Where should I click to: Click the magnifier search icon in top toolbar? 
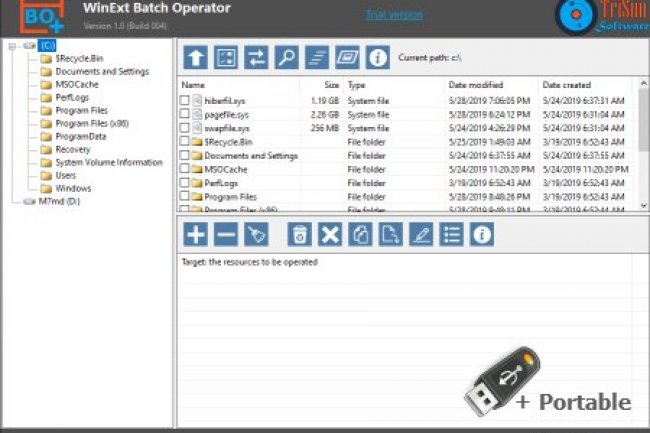pyautogui.click(x=286, y=57)
